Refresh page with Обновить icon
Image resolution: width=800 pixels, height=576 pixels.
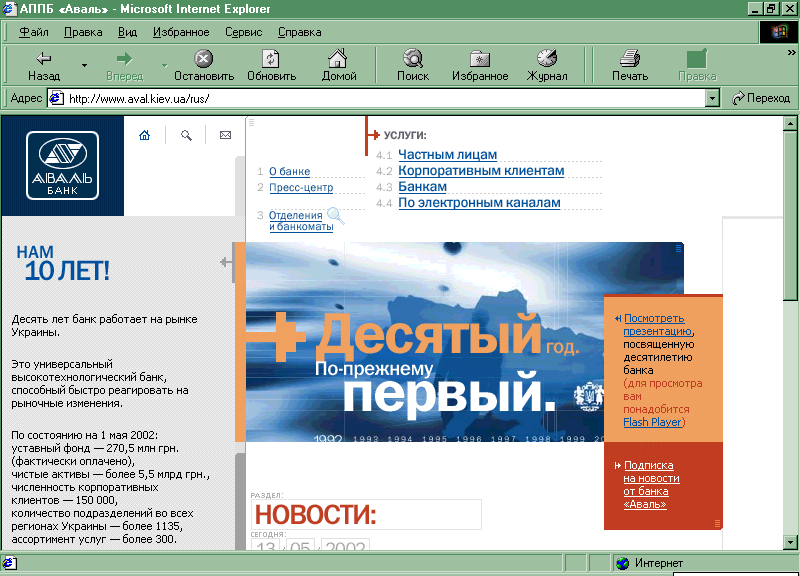point(271,65)
